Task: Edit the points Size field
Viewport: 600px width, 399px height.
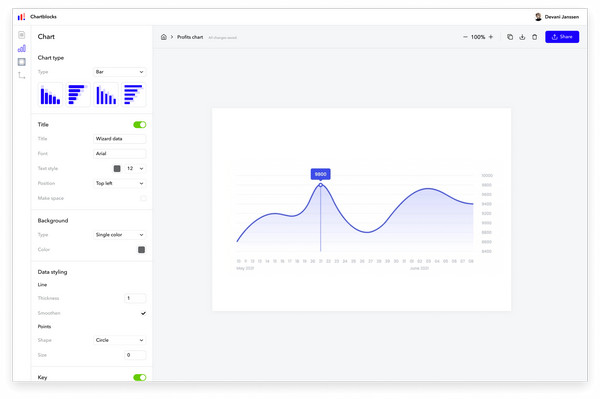Action: point(135,355)
